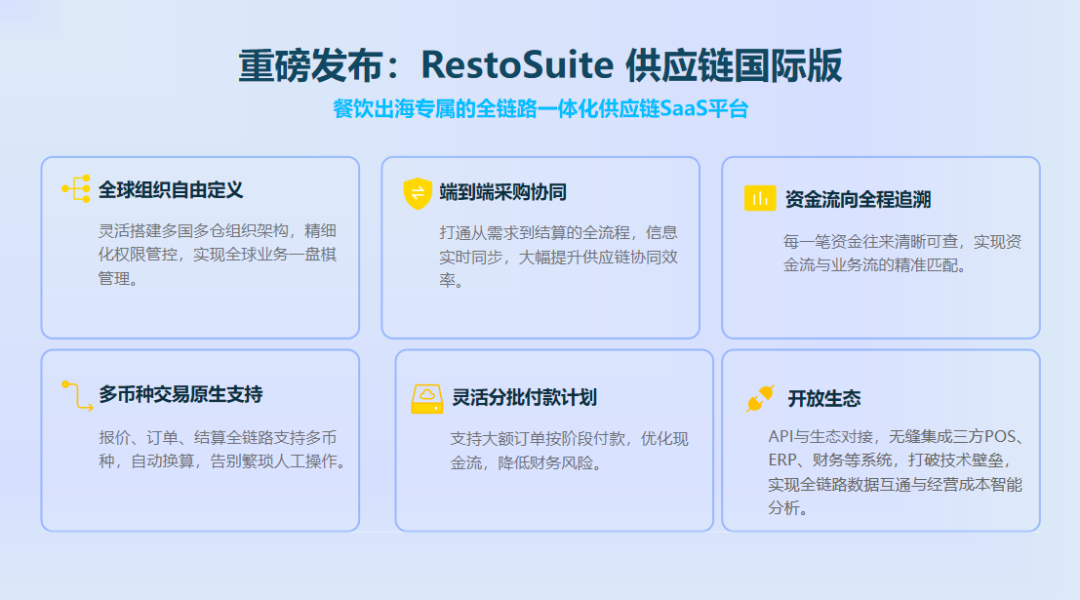
Task: Click the main headline 重磅发布：RestoSuite 供应链国际版
Action: 540,65
